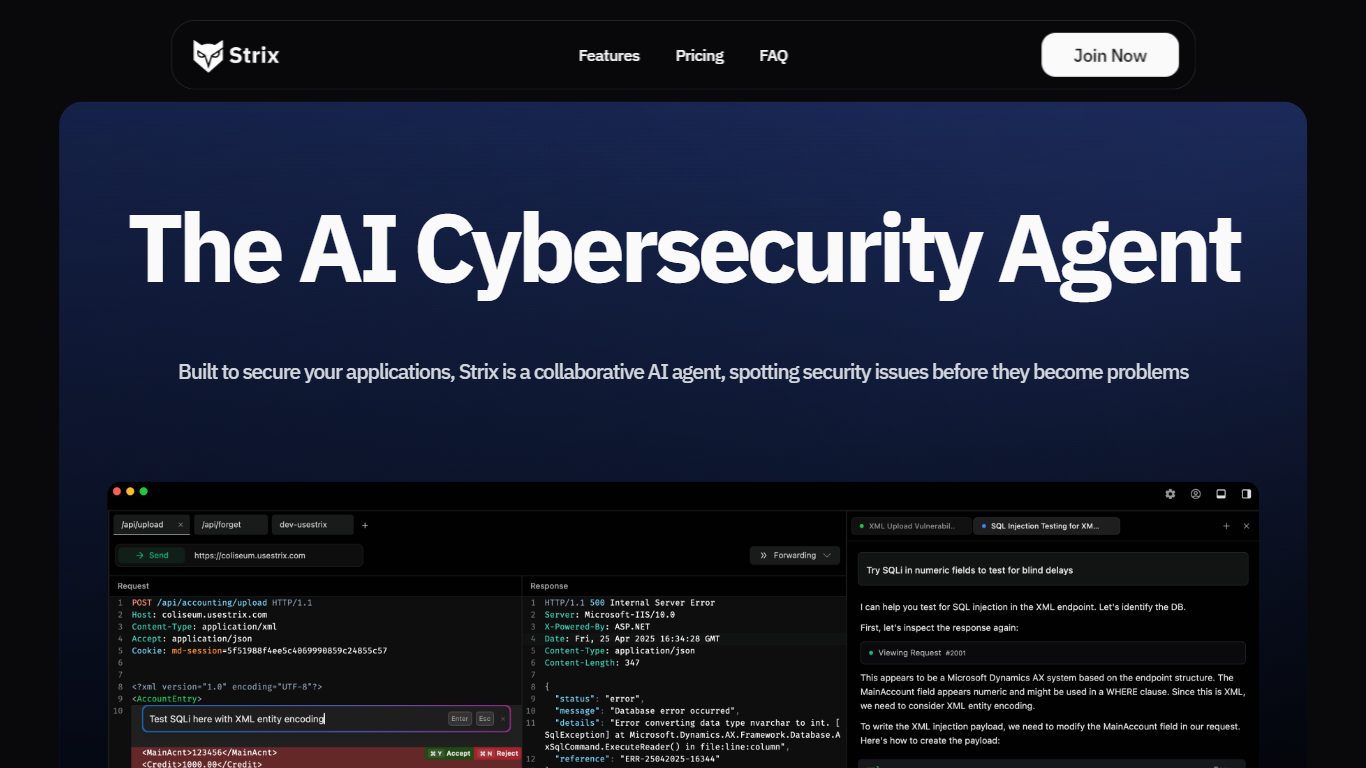
Task: Switch to the /api/upload tab
Action: pos(152,525)
